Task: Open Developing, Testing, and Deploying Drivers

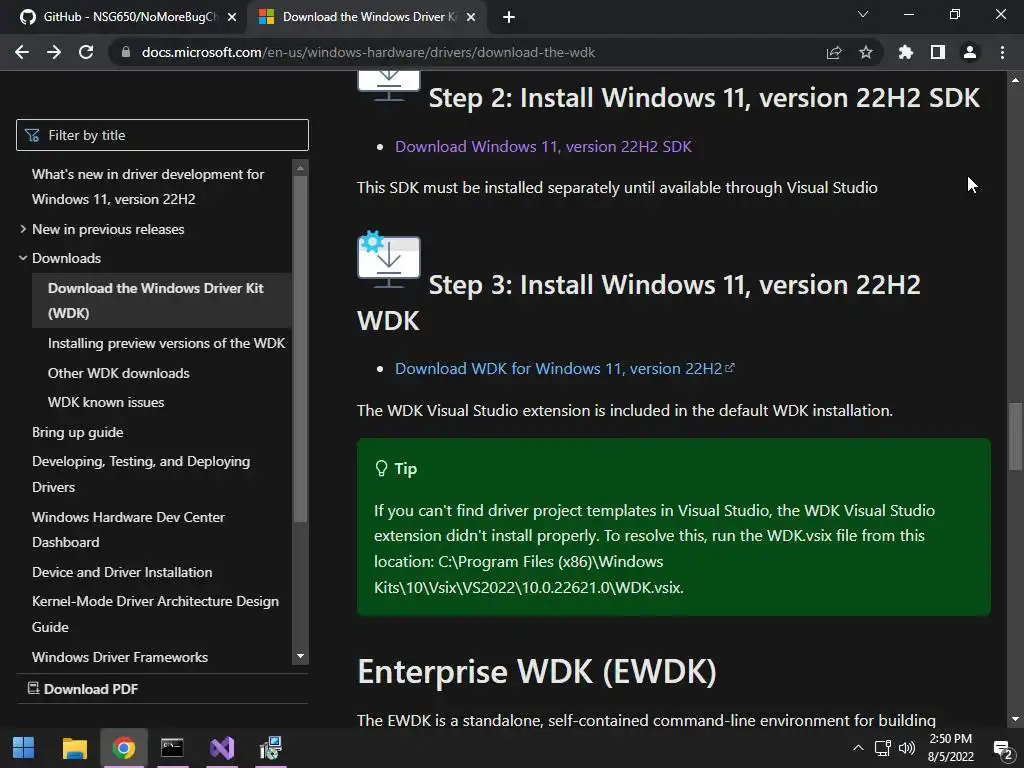Action: [x=141, y=474]
